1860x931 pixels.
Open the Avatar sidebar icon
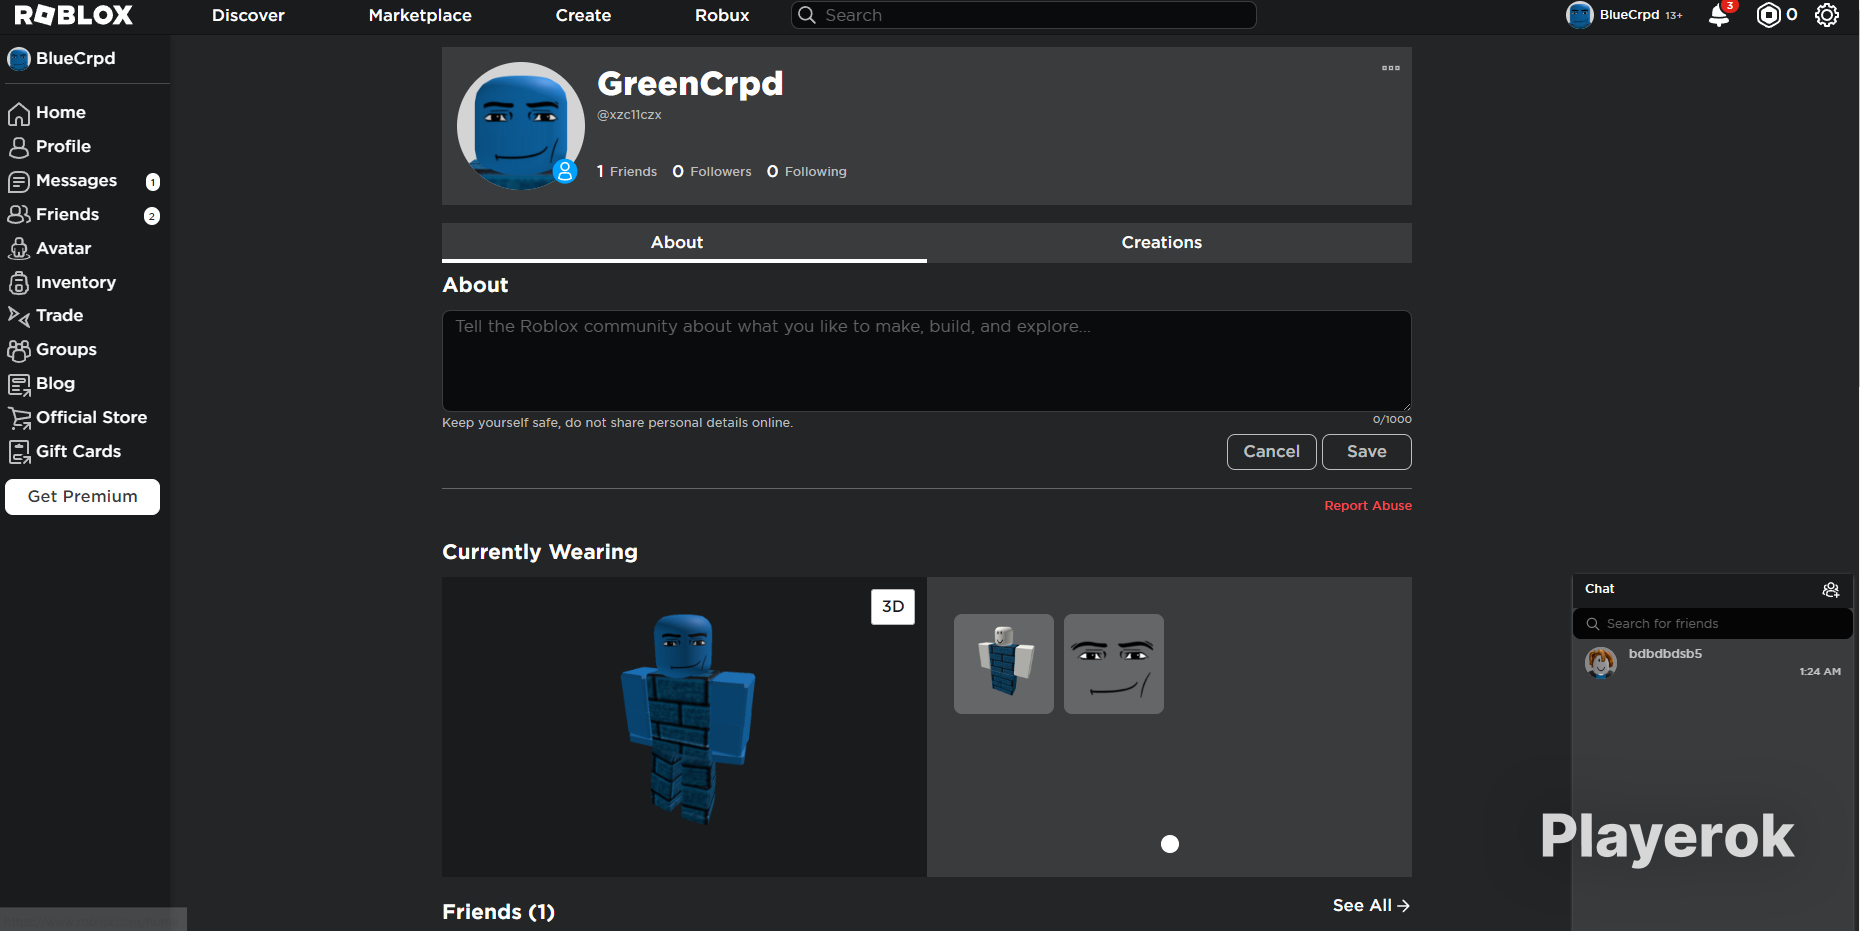19,249
